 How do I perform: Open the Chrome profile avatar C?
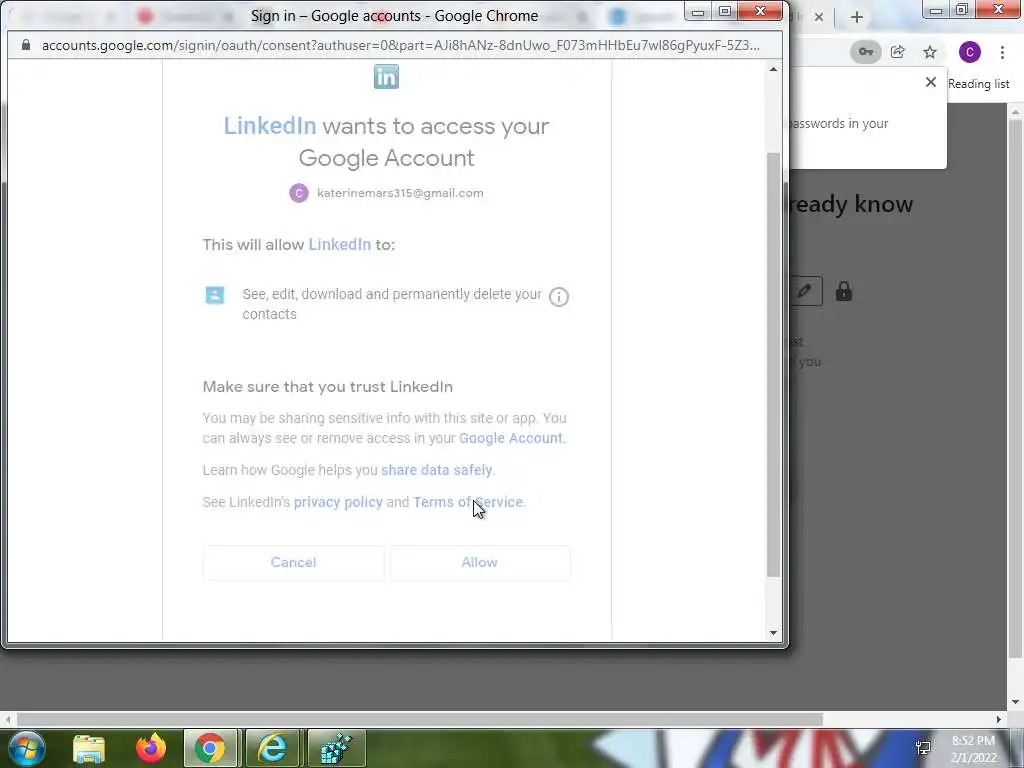[970, 52]
